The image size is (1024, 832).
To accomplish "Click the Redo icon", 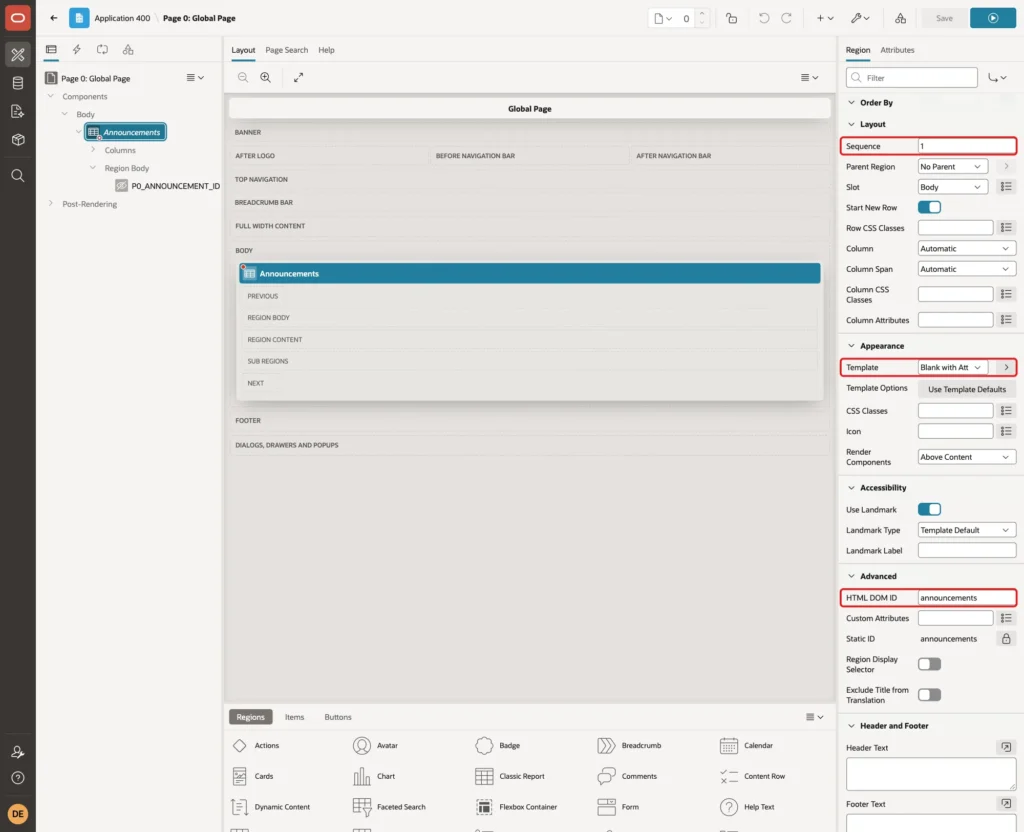I will click(787, 18).
